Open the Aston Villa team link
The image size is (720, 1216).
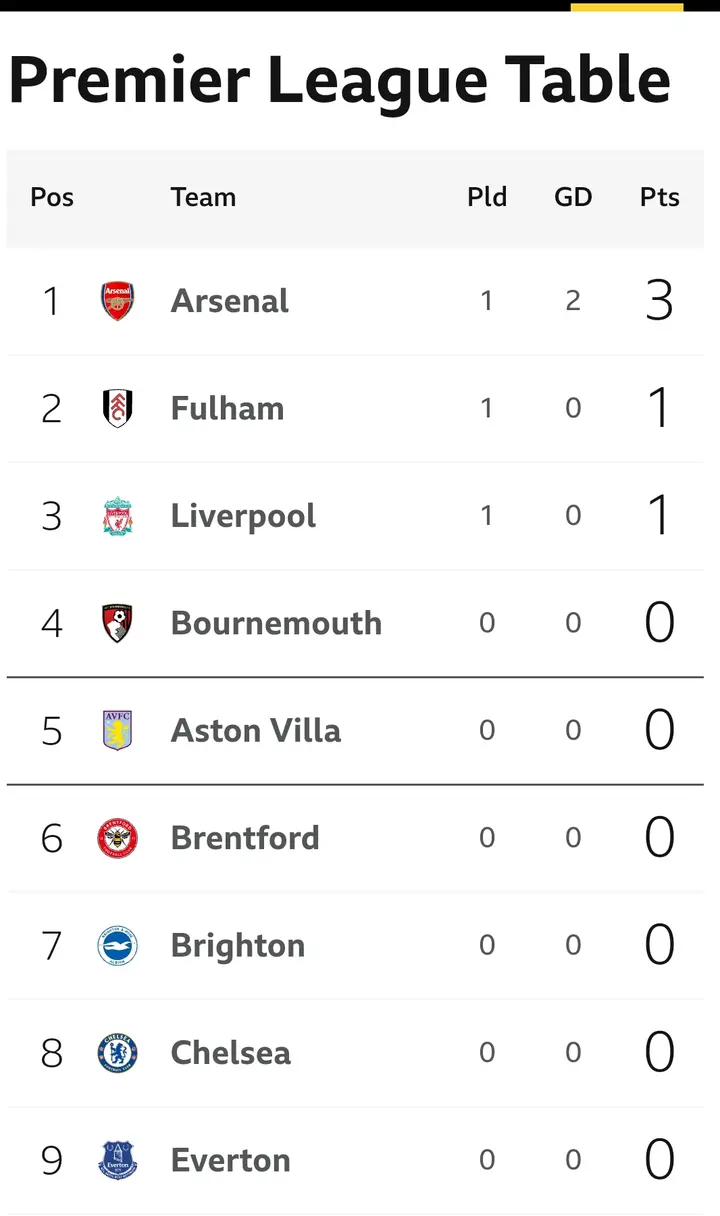pos(256,731)
